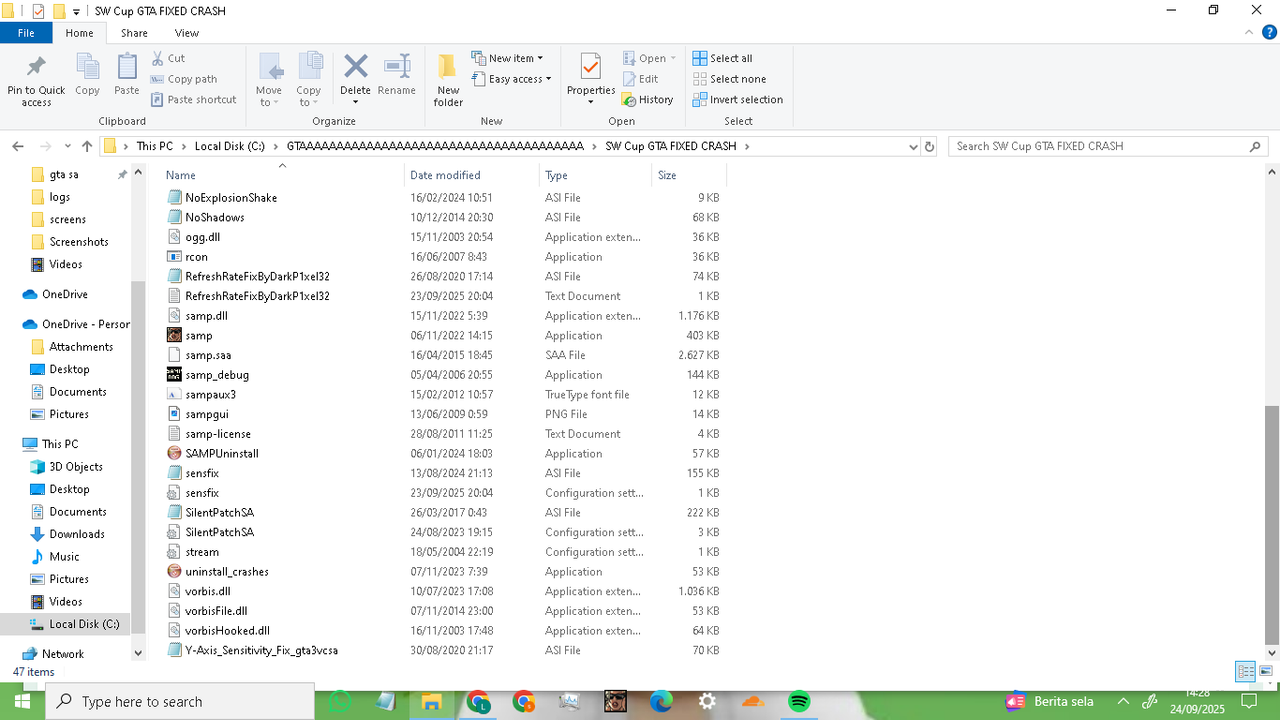Image resolution: width=1280 pixels, height=720 pixels.
Task: Expand the address bar history dropdown
Action: 912,146
